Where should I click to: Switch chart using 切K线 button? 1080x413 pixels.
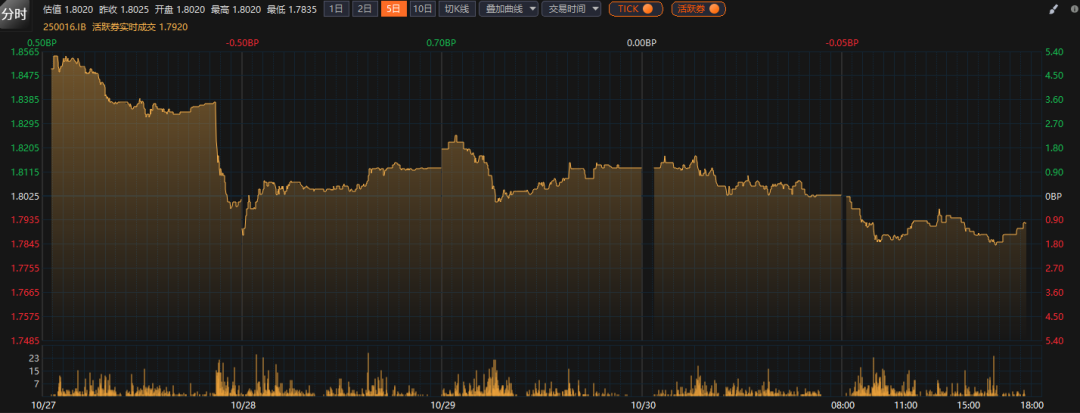coord(457,9)
